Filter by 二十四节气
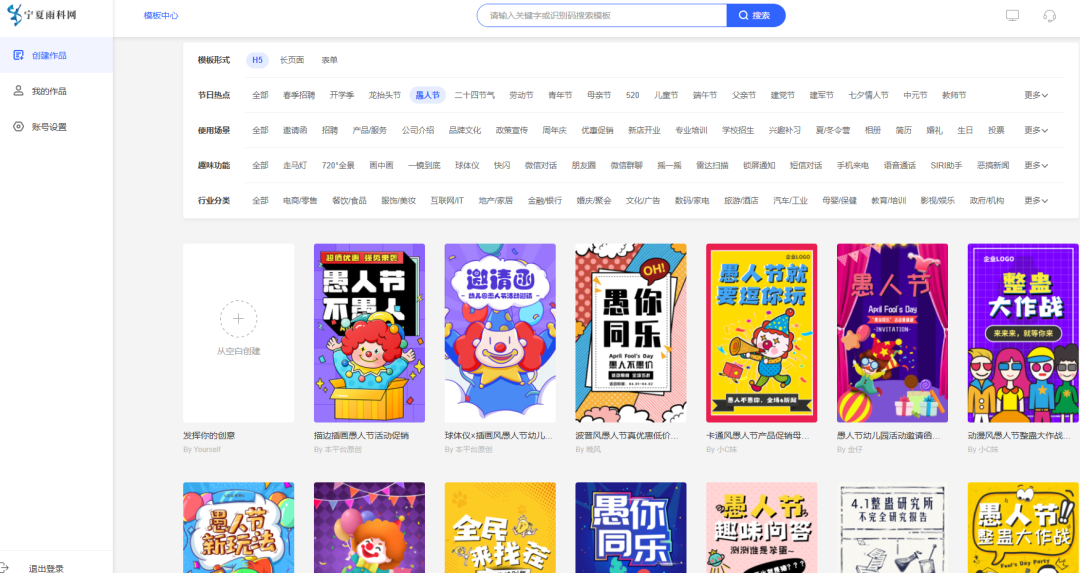This screenshot has width=1080, height=573. [x=475, y=95]
